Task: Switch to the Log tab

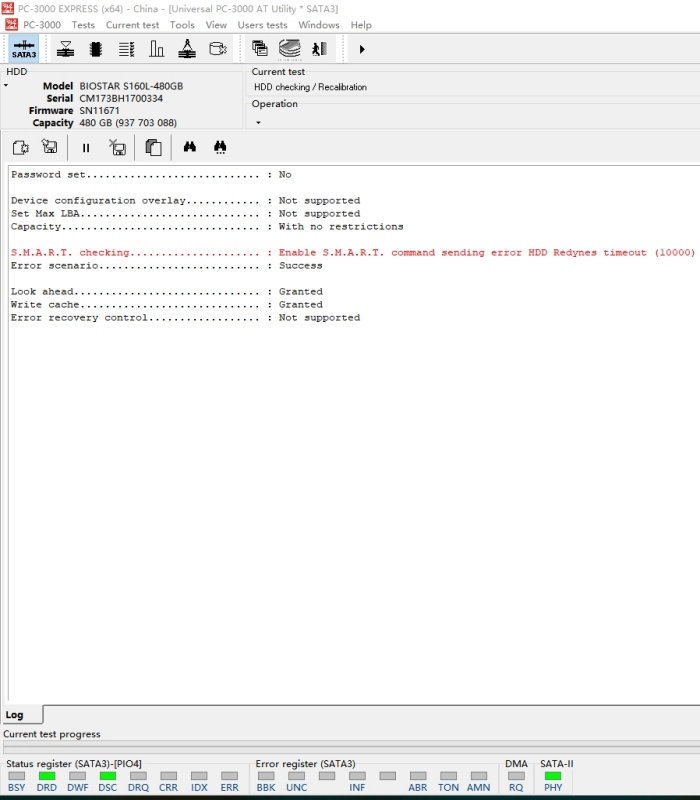Action: pos(21,715)
